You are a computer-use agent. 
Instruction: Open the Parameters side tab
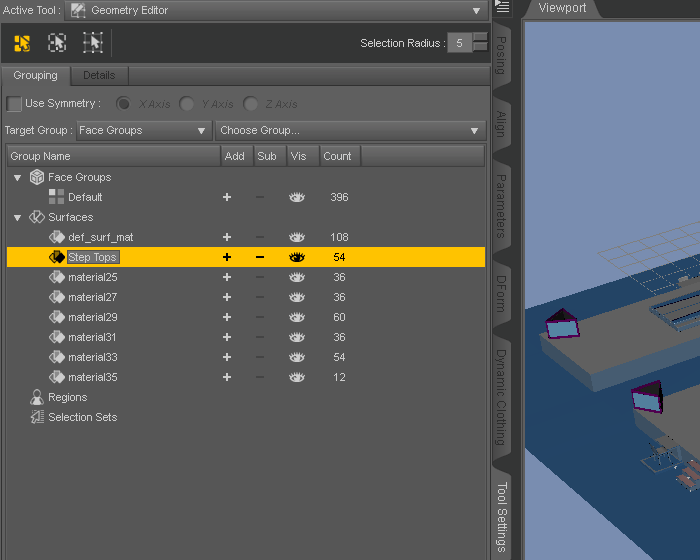coord(502,206)
